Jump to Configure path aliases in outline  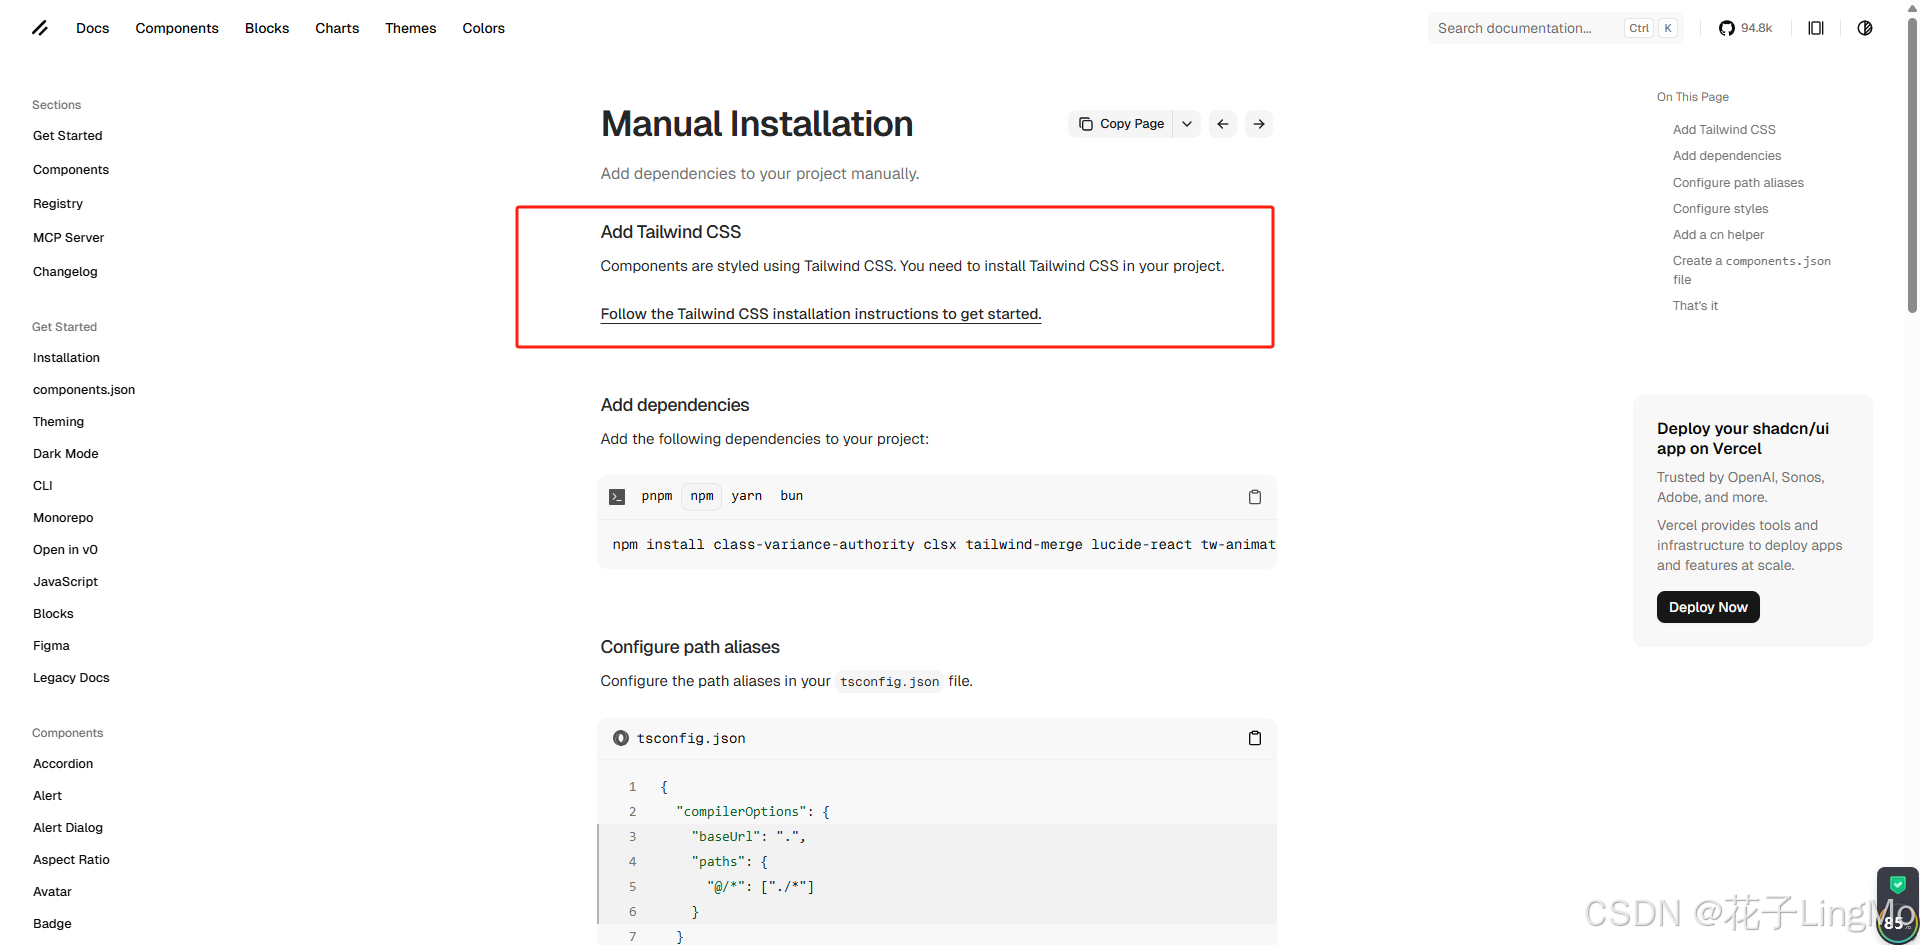(1738, 183)
